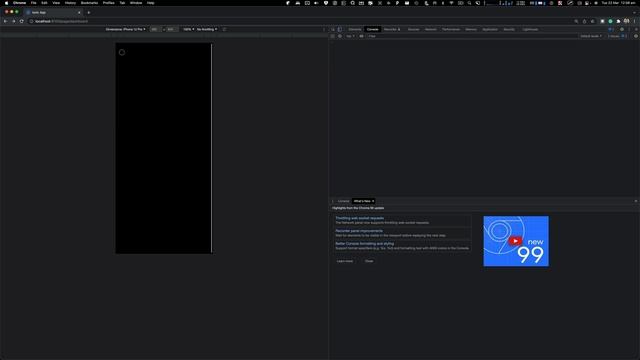This screenshot has height=360, width=640.
Task: Open the Chrome menu in the menu bar
Action: [x=19, y=3]
